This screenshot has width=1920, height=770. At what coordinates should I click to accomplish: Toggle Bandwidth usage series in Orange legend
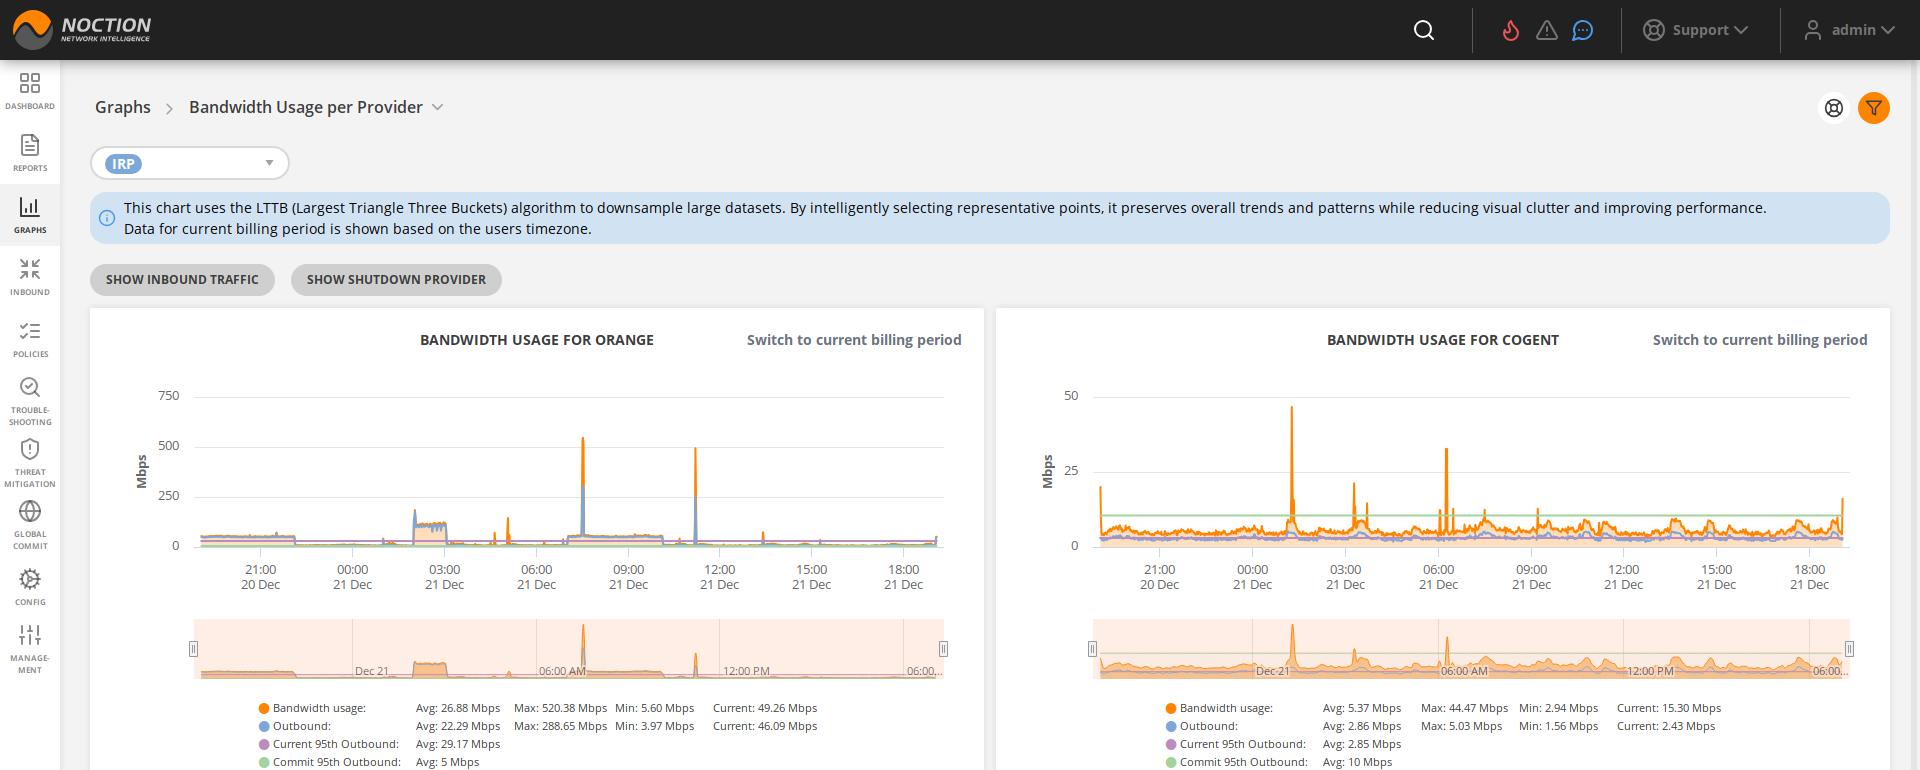(318, 708)
